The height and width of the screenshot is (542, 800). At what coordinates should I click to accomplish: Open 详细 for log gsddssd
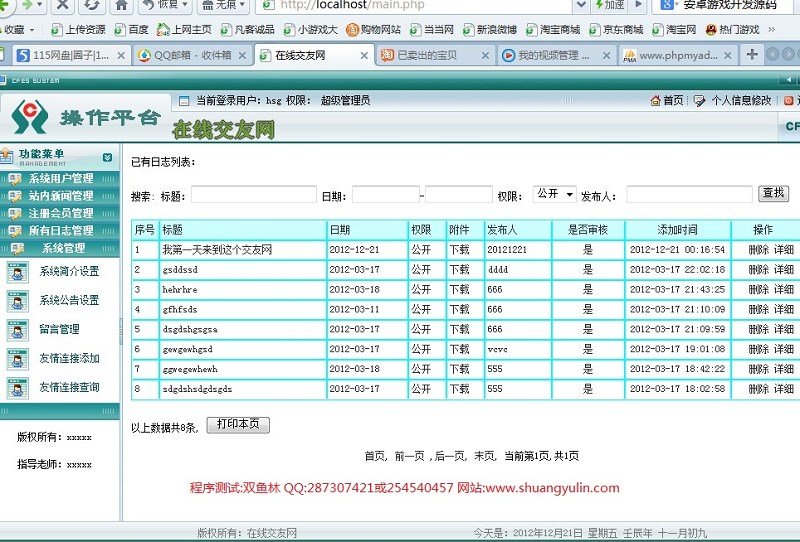pyautogui.click(x=784, y=270)
